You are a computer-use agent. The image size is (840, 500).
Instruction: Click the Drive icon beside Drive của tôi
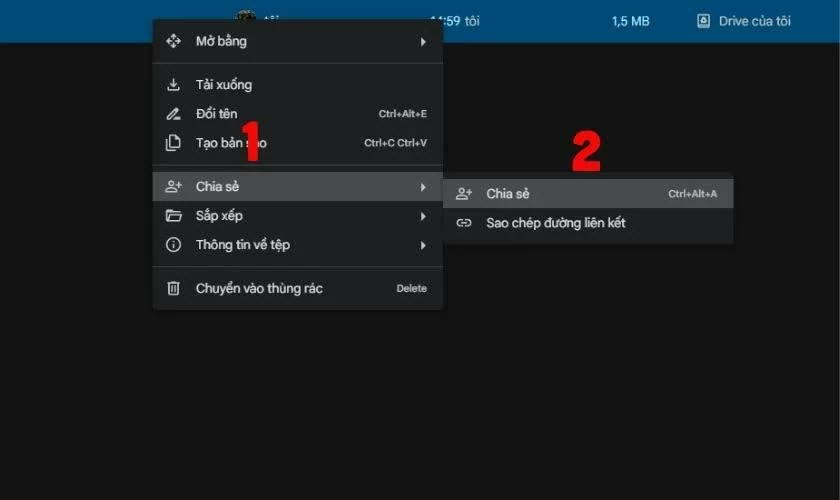point(703,21)
